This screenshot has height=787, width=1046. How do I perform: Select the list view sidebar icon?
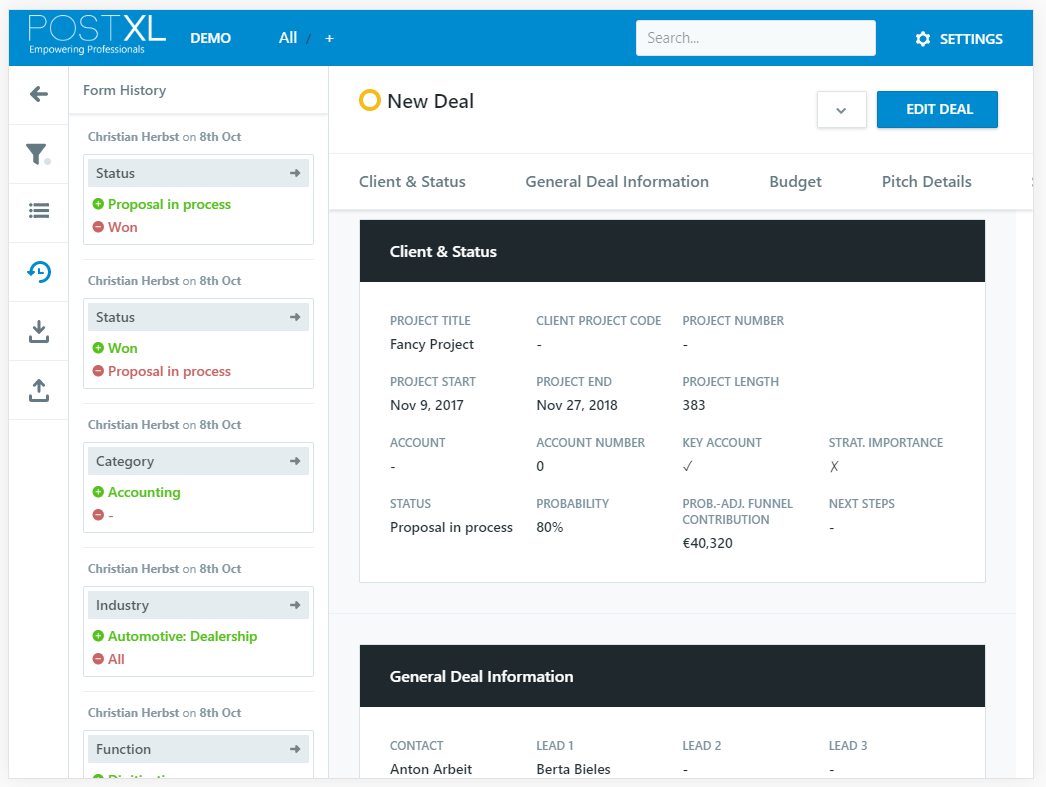[x=39, y=211]
